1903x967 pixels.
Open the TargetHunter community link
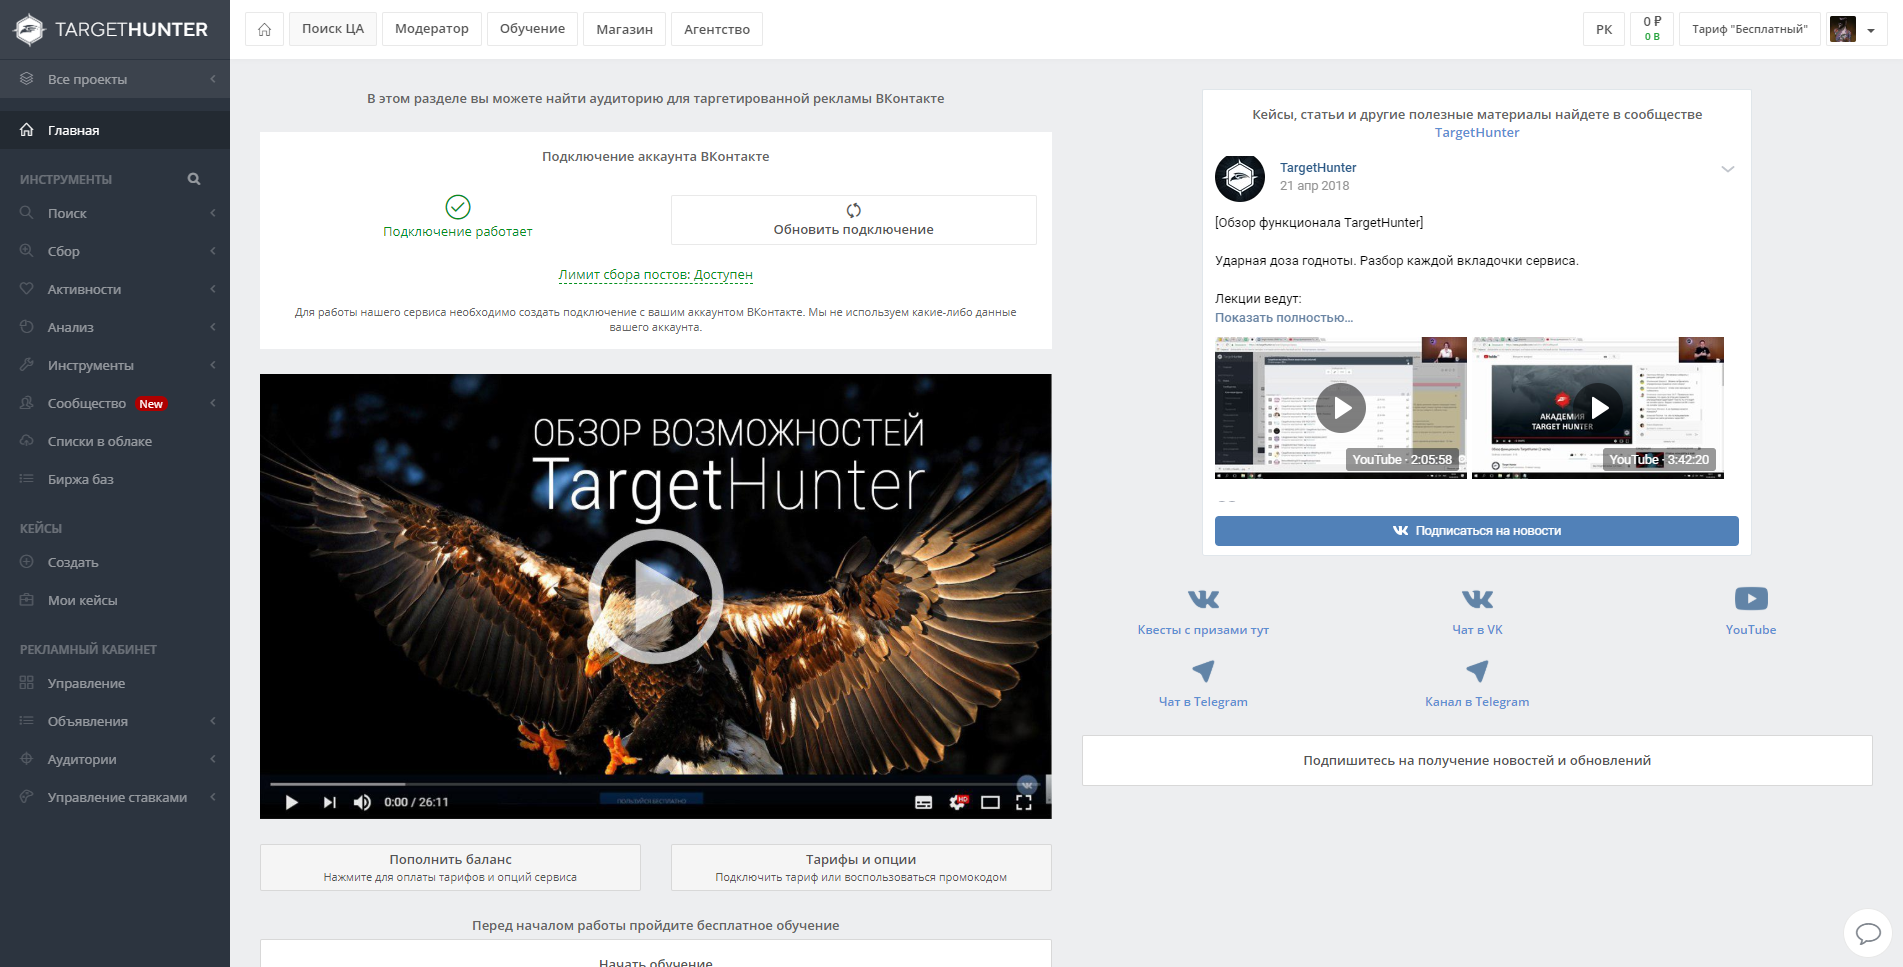[1477, 132]
